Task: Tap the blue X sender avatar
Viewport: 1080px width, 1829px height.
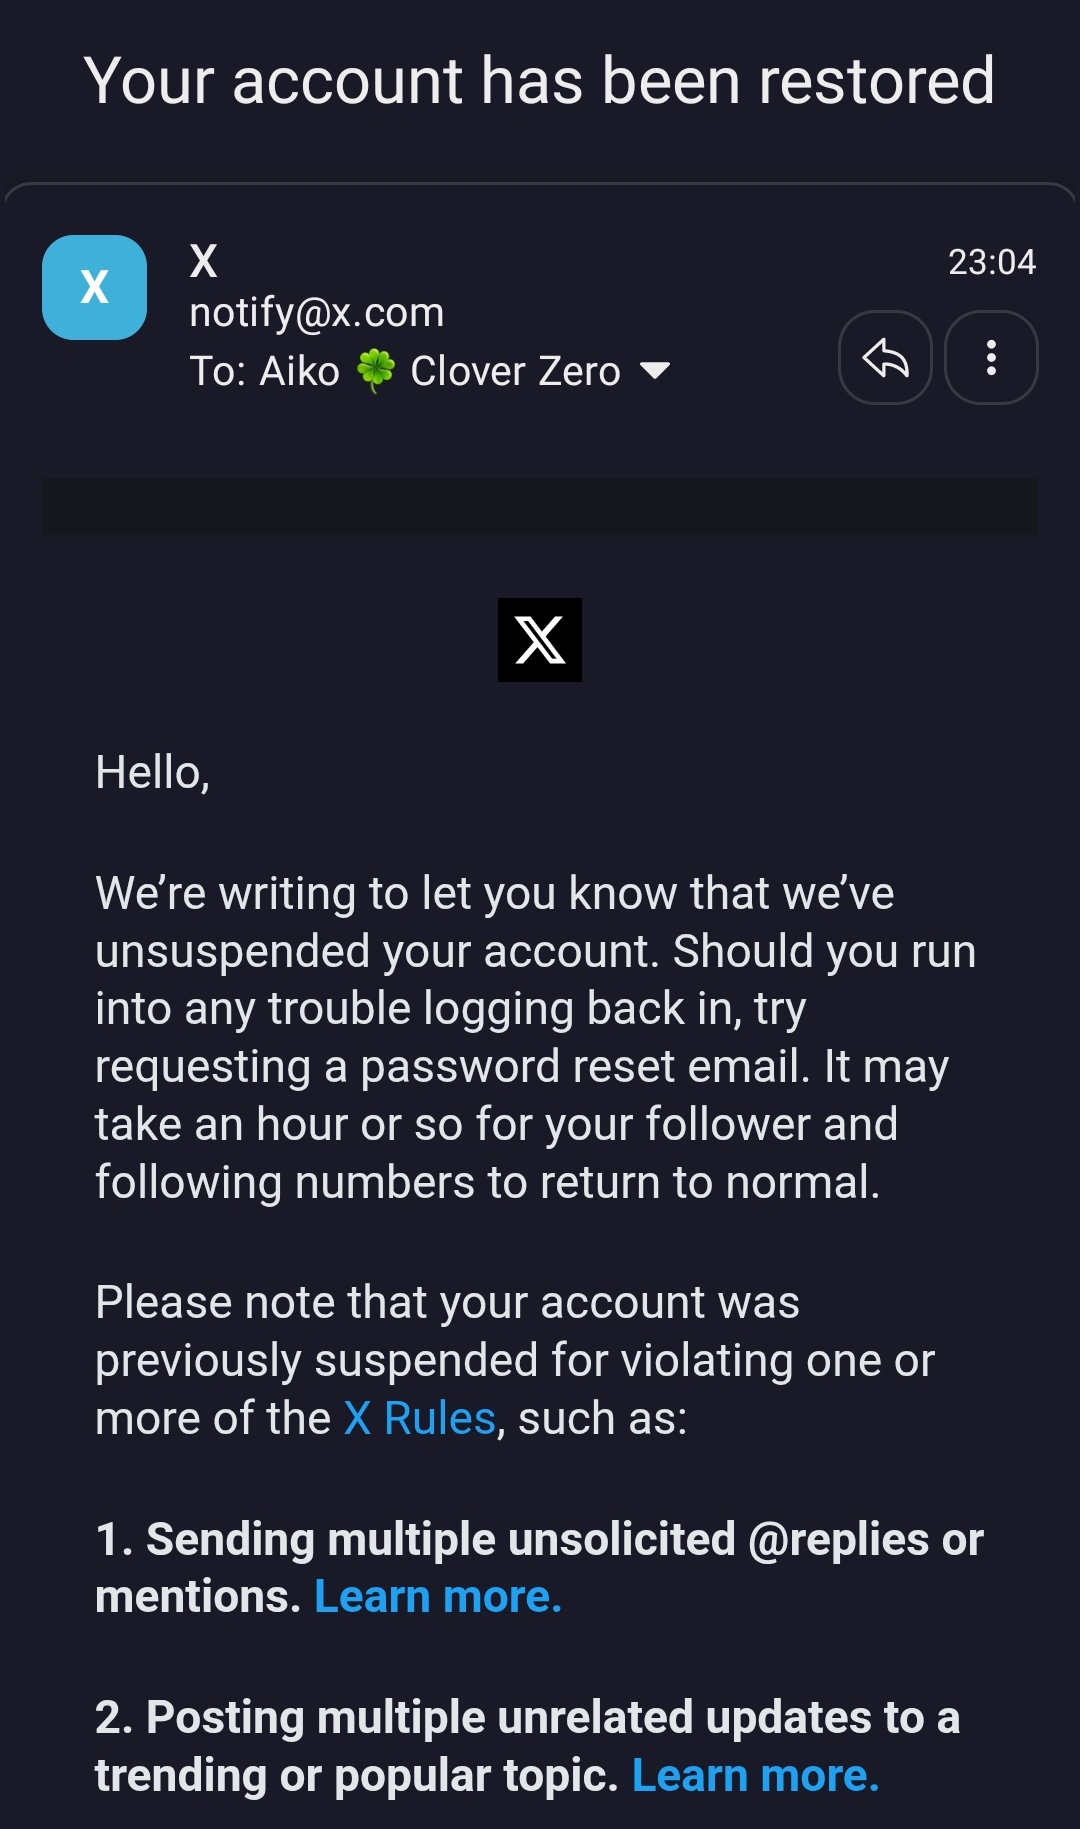Action: [95, 288]
